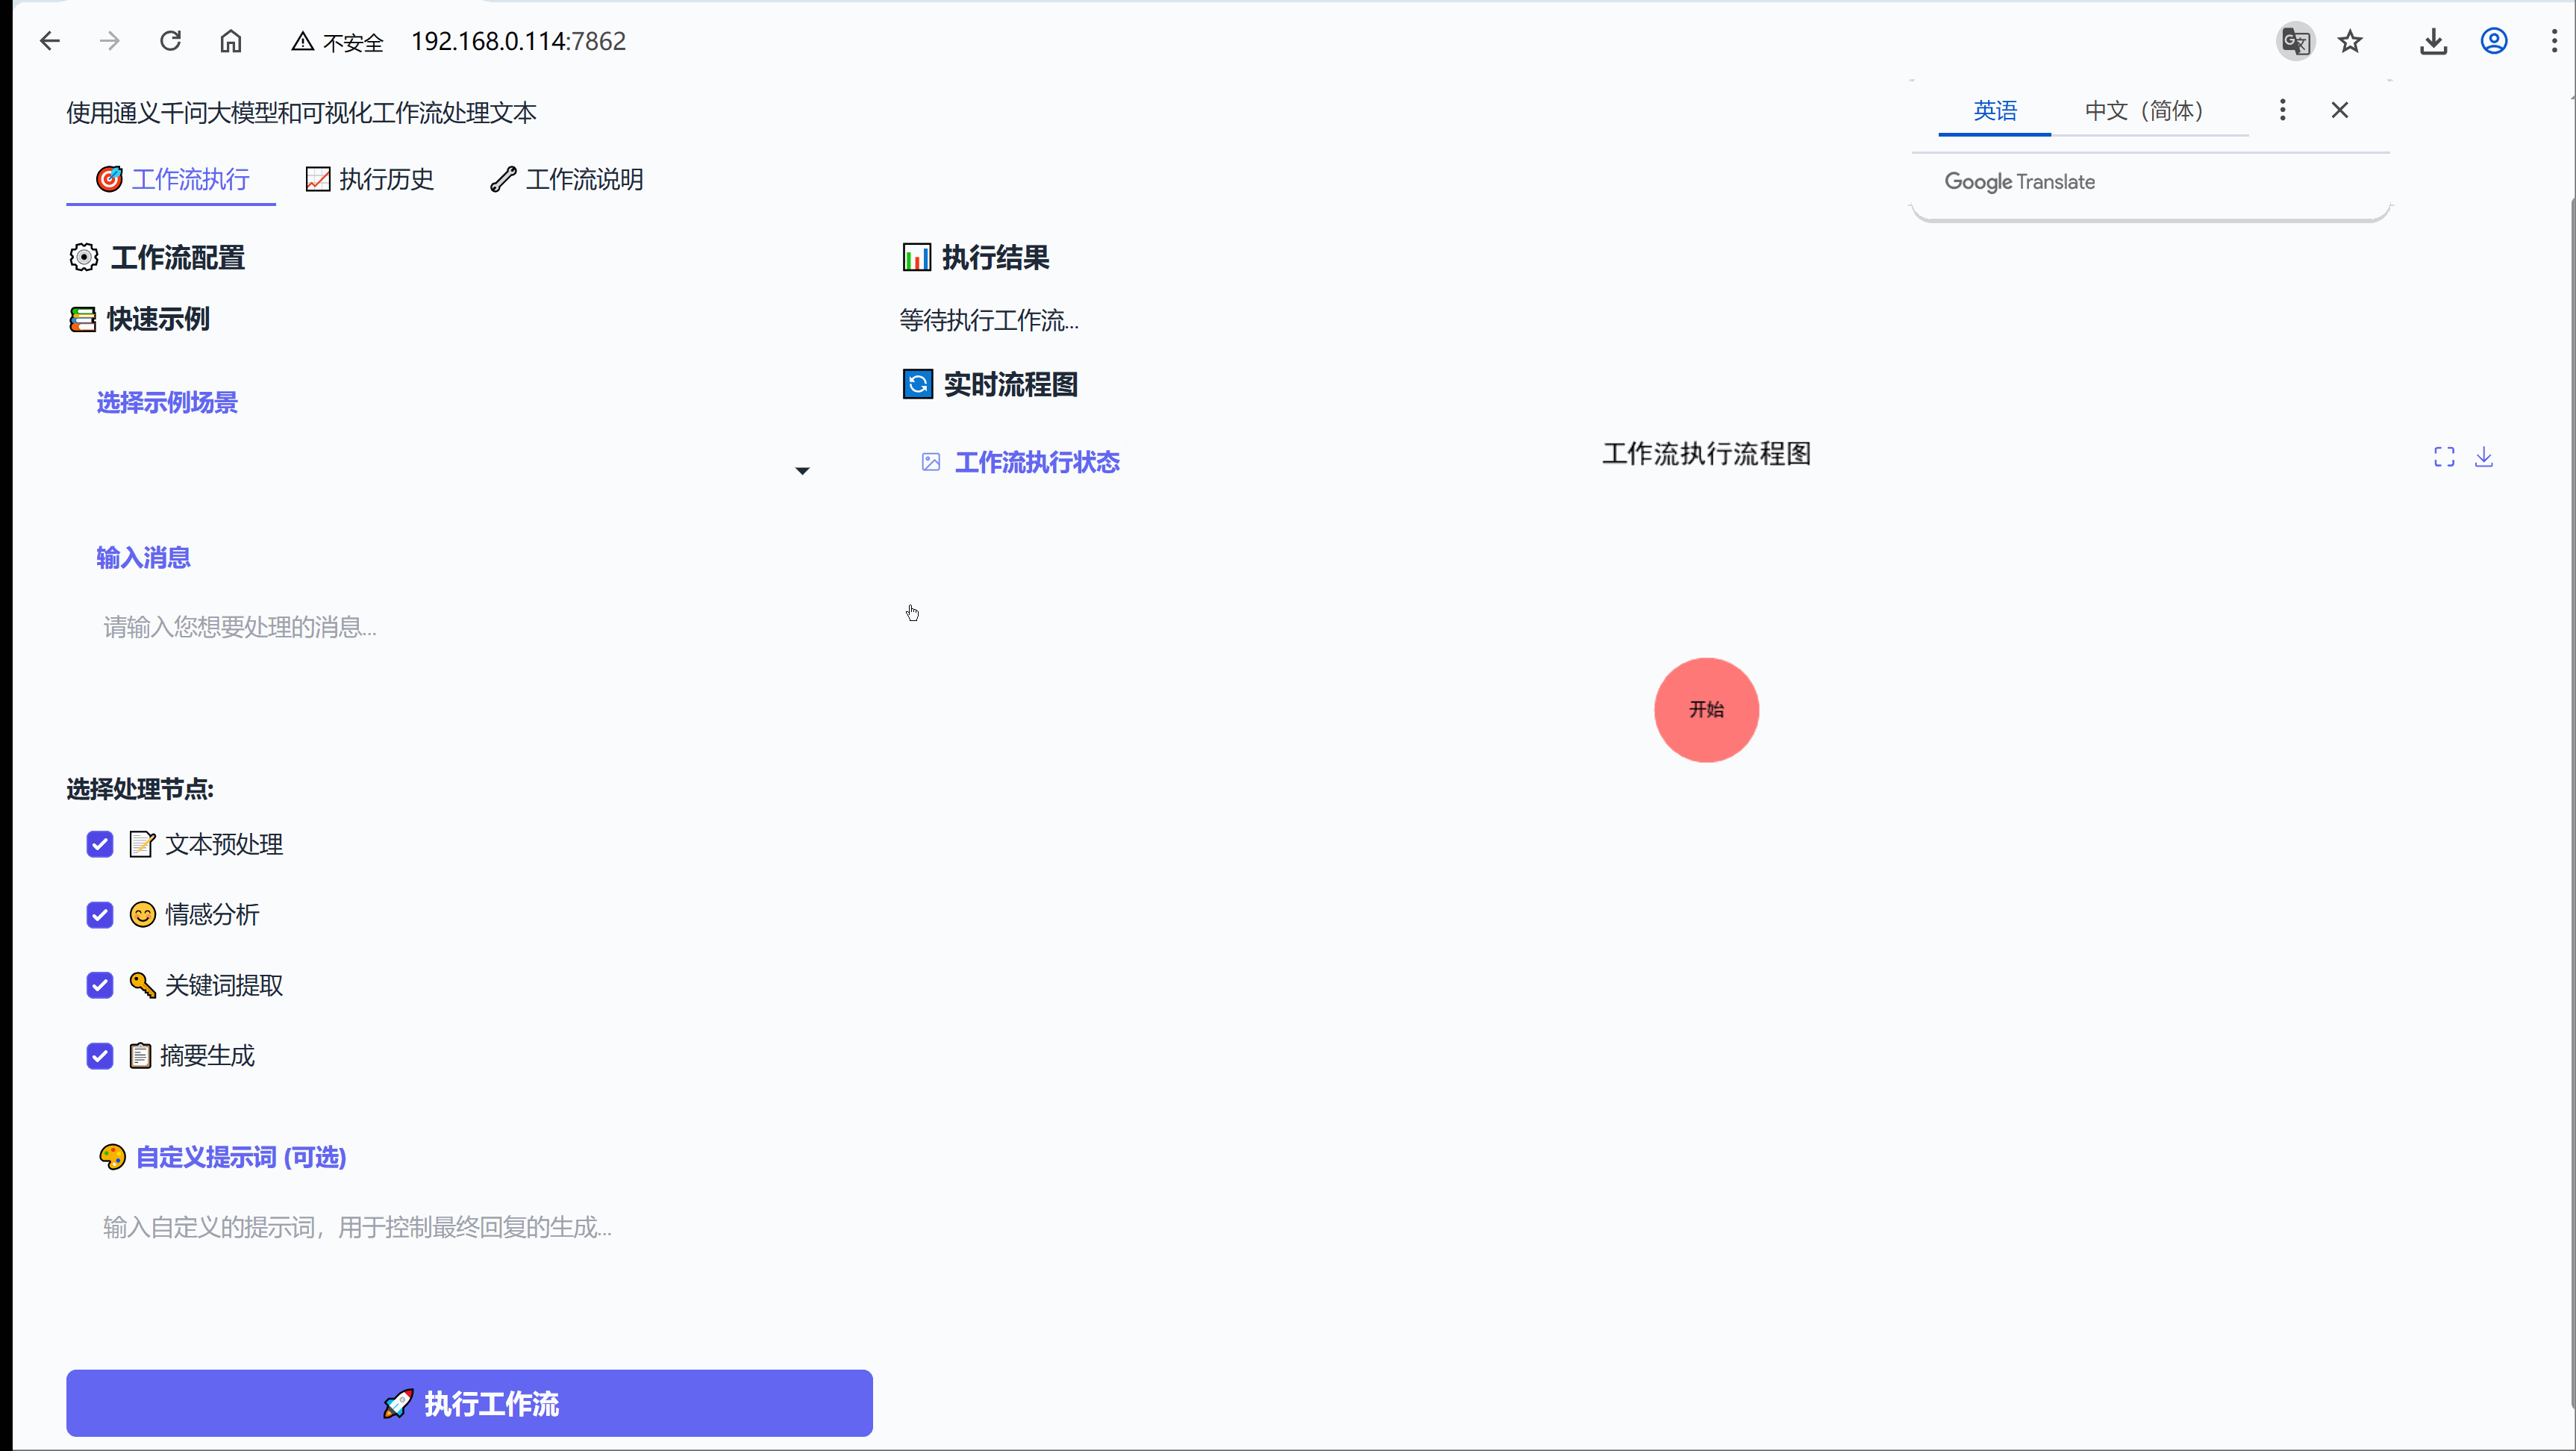
Task: Uncheck the 摘要生成 processing node
Action: click(99, 1055)
